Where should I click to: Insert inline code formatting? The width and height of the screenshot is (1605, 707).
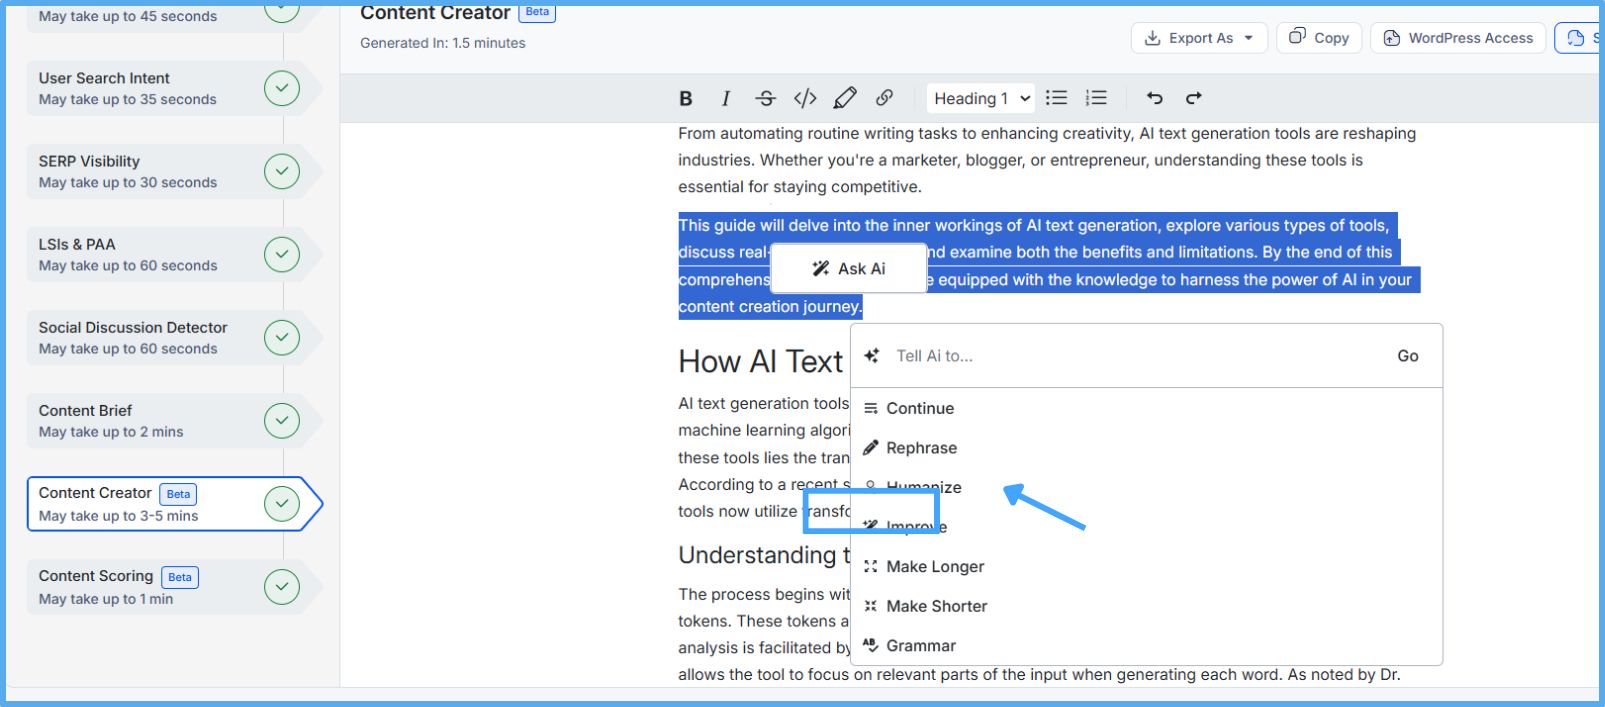tap(805, 98)
